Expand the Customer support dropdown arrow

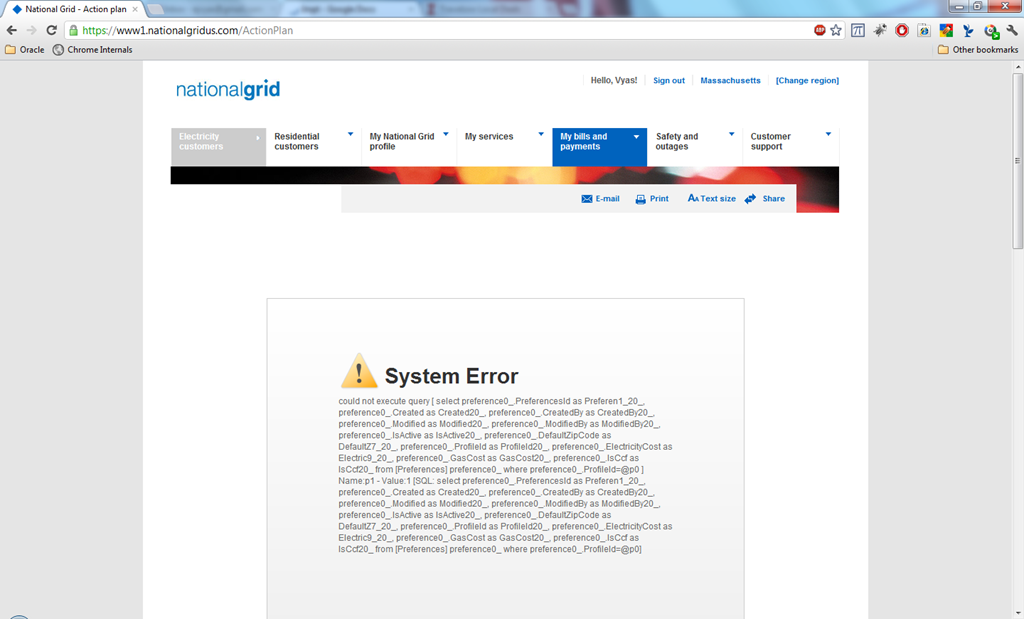click(x=828, y=135)
